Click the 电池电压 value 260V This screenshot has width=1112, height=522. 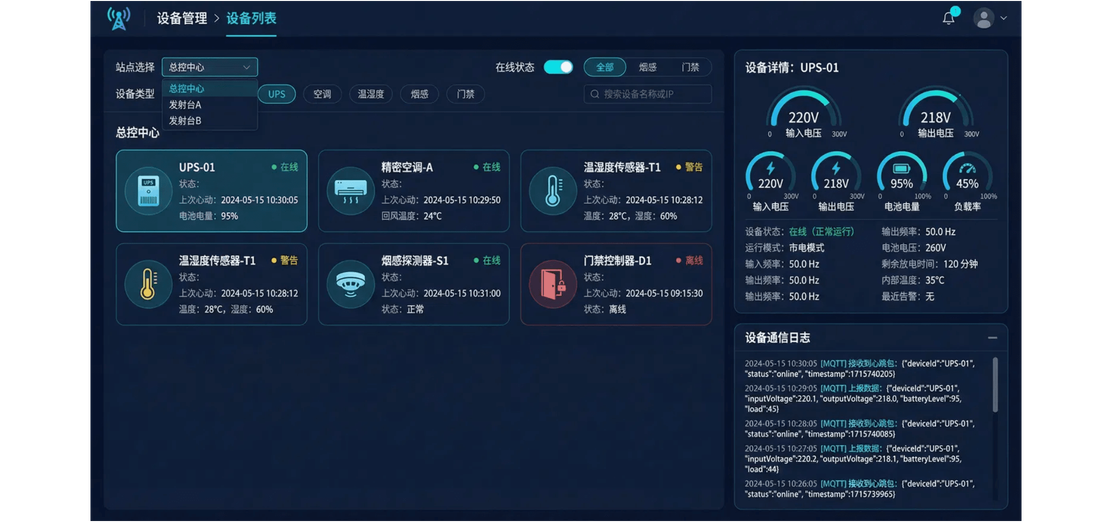pos(936,248)
